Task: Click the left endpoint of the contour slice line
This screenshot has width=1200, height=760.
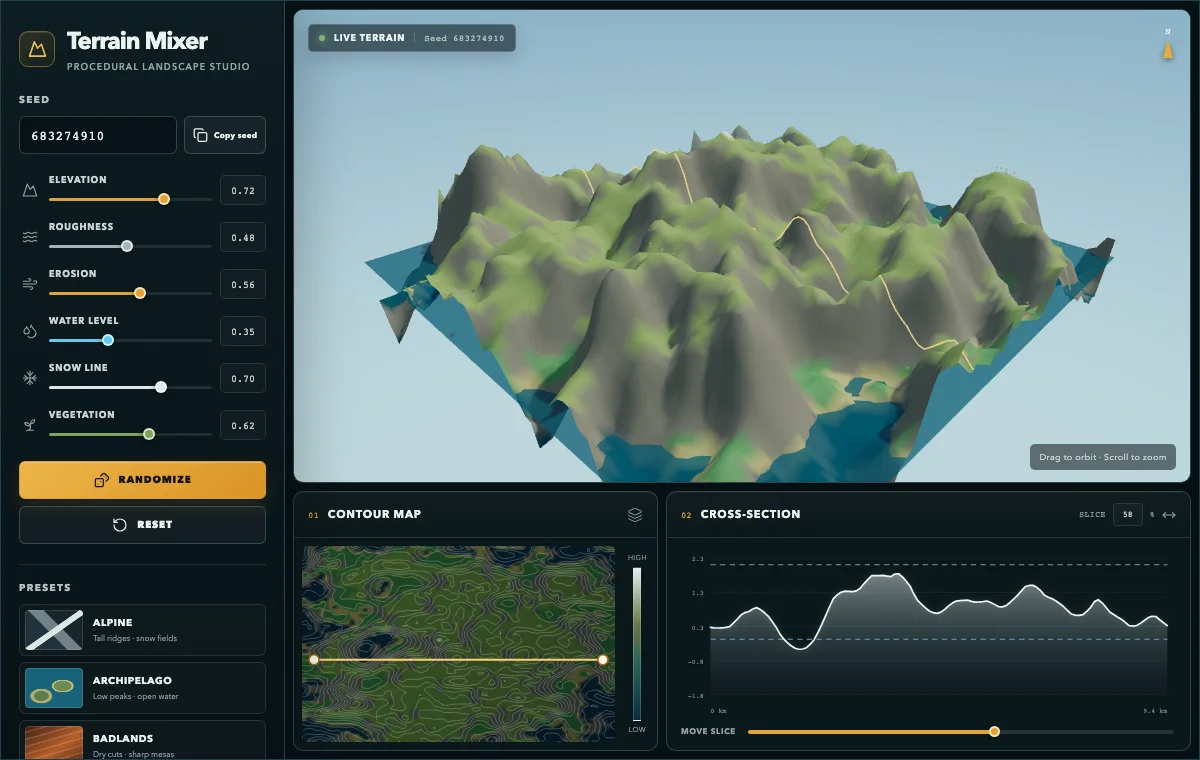Action: tap(314, 660)
